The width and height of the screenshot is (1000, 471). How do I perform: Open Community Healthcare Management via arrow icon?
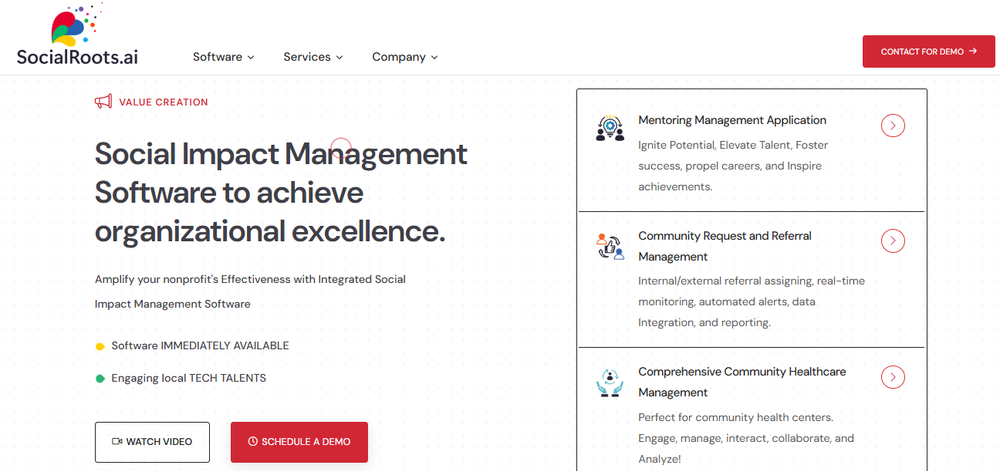(x=893, y=377)
